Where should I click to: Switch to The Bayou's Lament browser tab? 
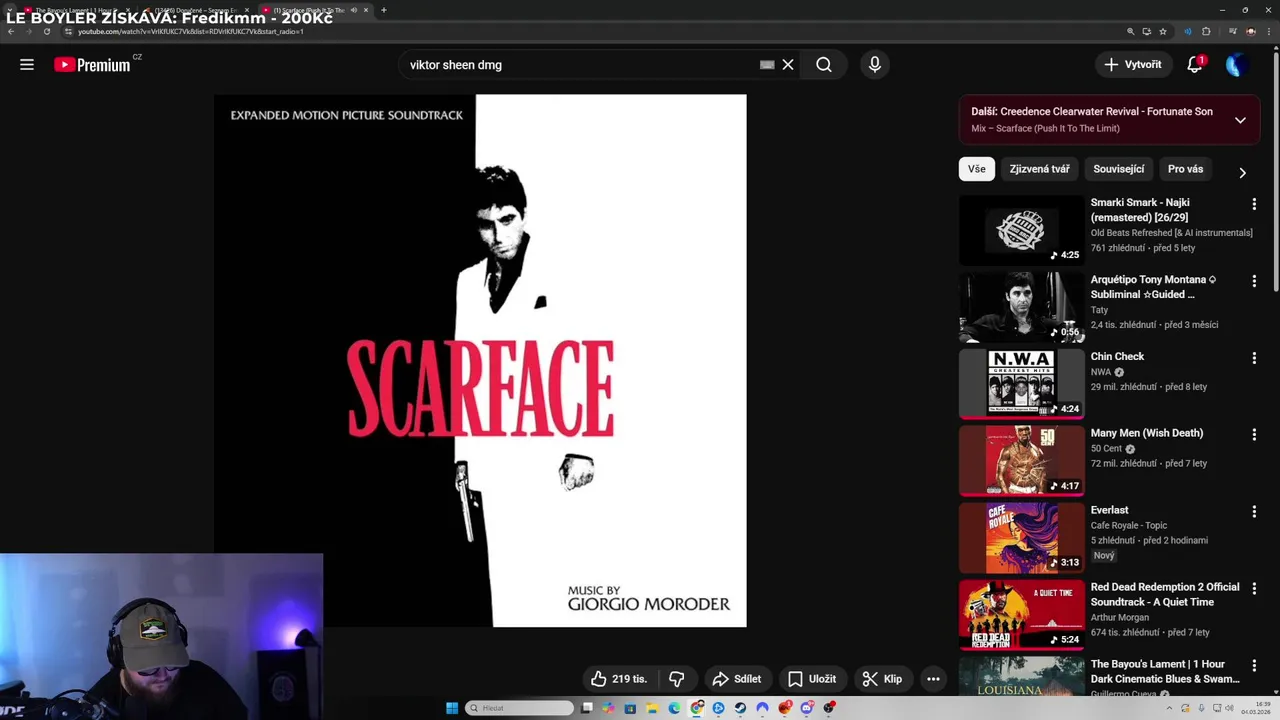[x=75, y=10]
